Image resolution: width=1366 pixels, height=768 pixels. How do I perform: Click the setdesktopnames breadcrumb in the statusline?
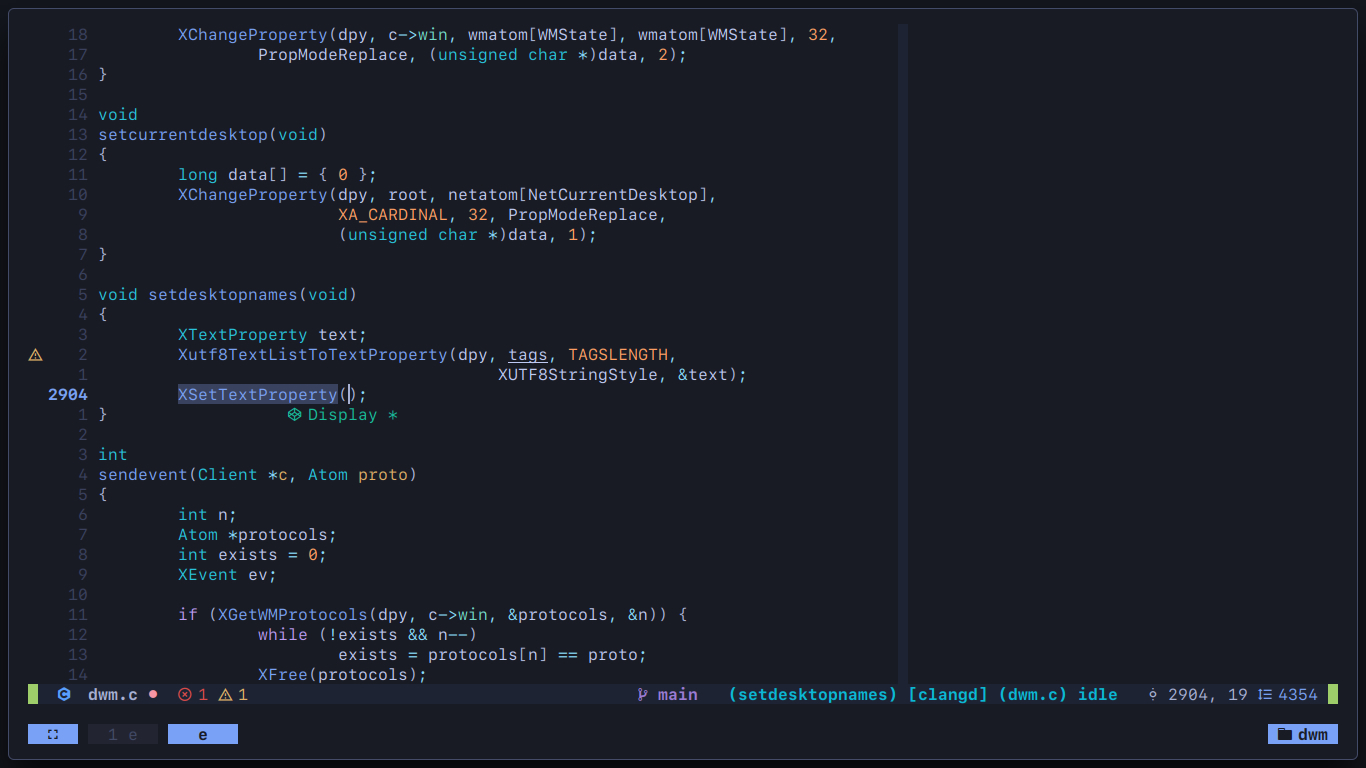point(812,693)
